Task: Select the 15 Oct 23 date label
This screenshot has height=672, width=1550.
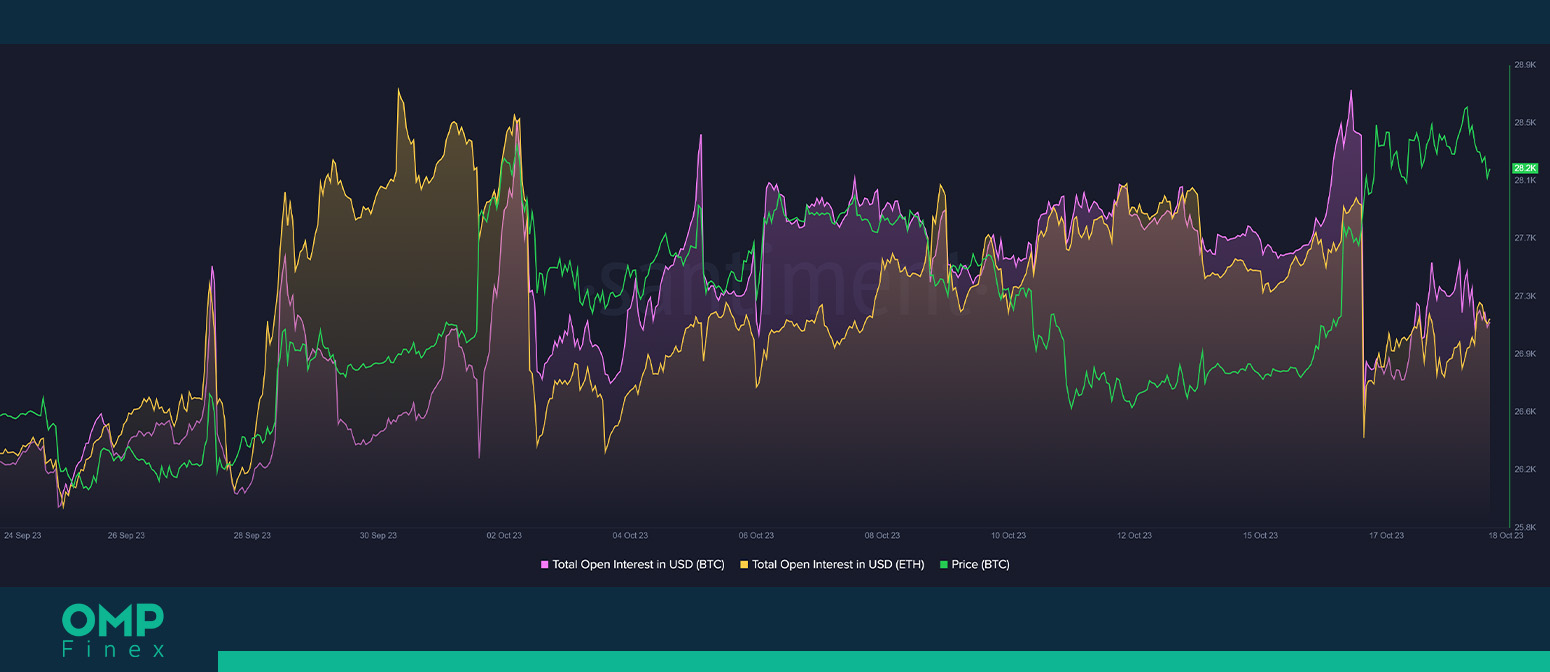Action: click(x=1260, y=536)
